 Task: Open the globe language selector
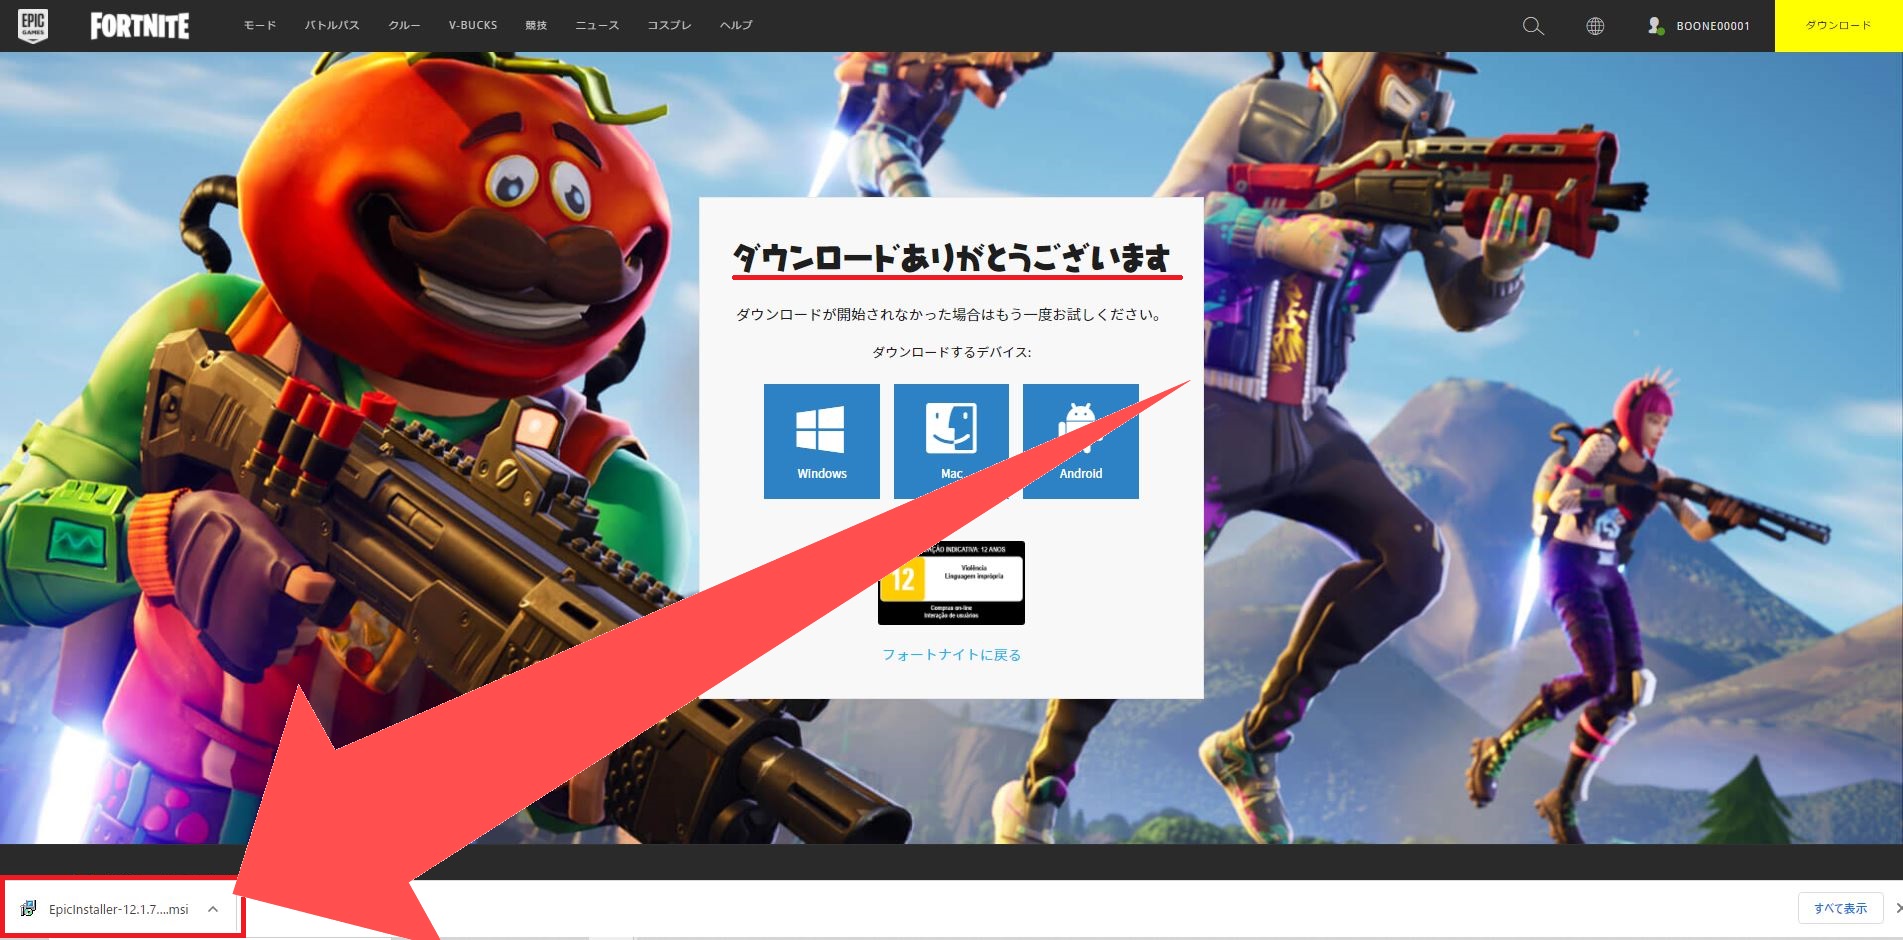click(x=1595, y=26)
